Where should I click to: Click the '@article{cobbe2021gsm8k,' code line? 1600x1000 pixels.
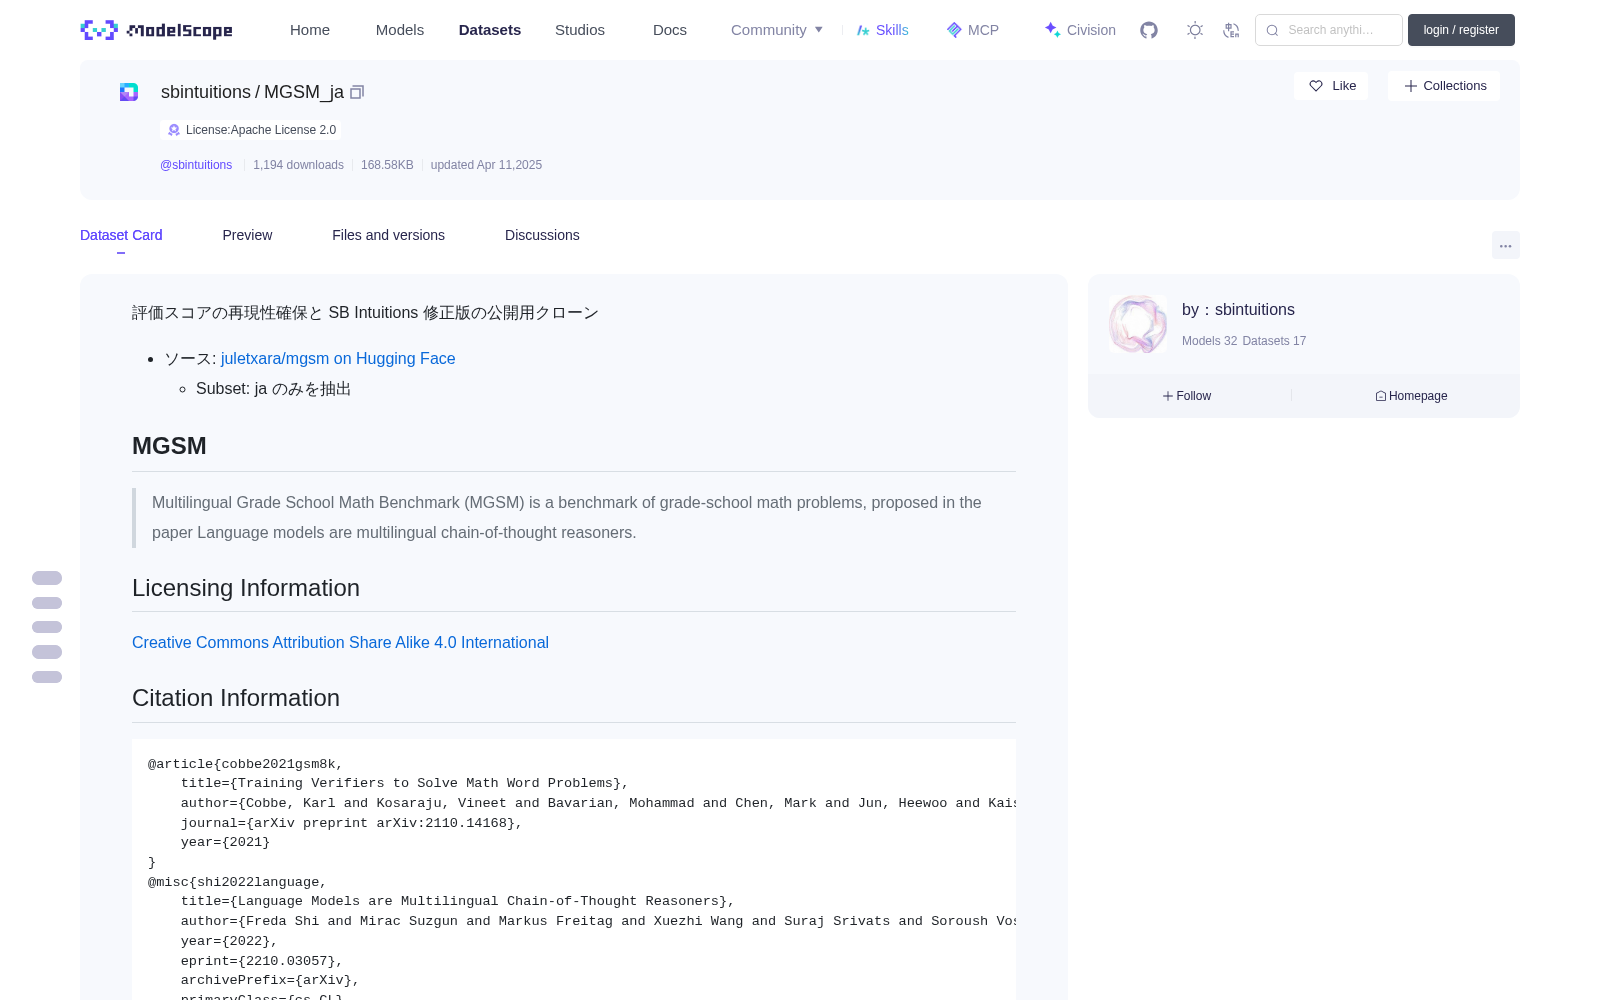click(246, 764)
